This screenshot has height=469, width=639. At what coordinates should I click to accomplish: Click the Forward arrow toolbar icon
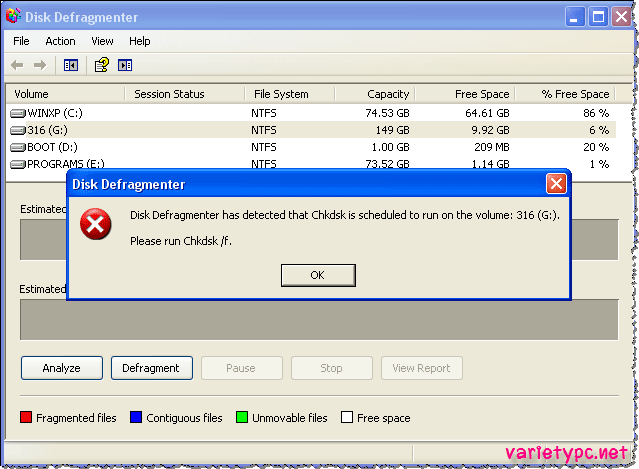(40, 65)
